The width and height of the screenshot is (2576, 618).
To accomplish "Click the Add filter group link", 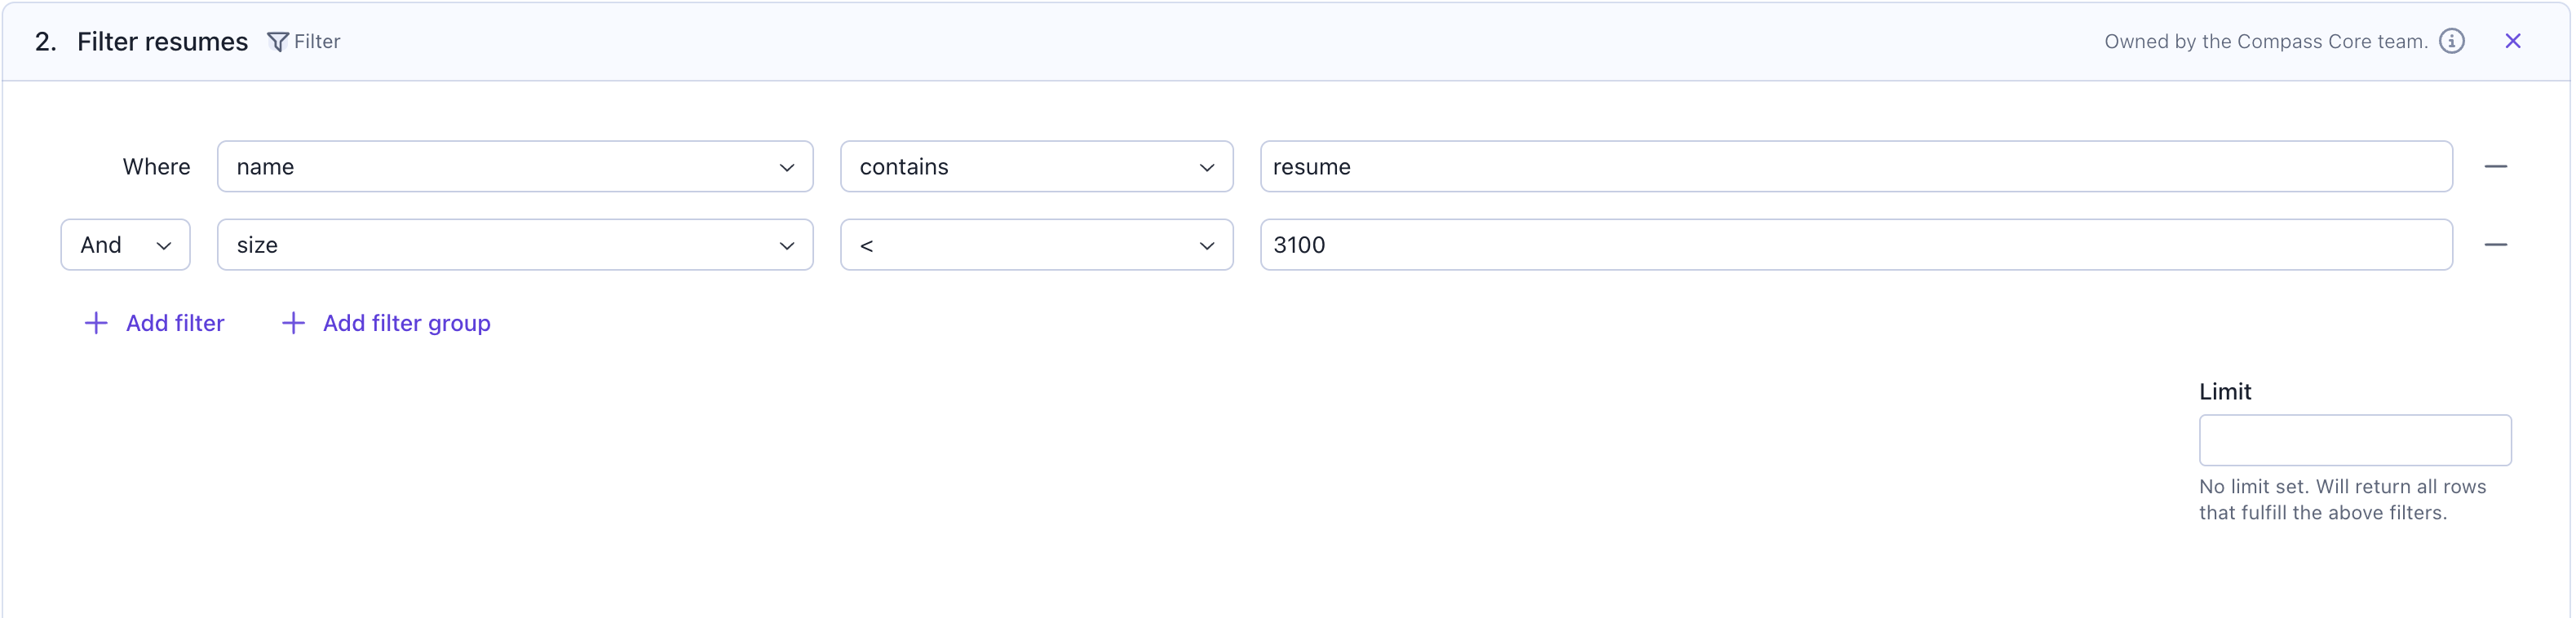I will 406,323.
